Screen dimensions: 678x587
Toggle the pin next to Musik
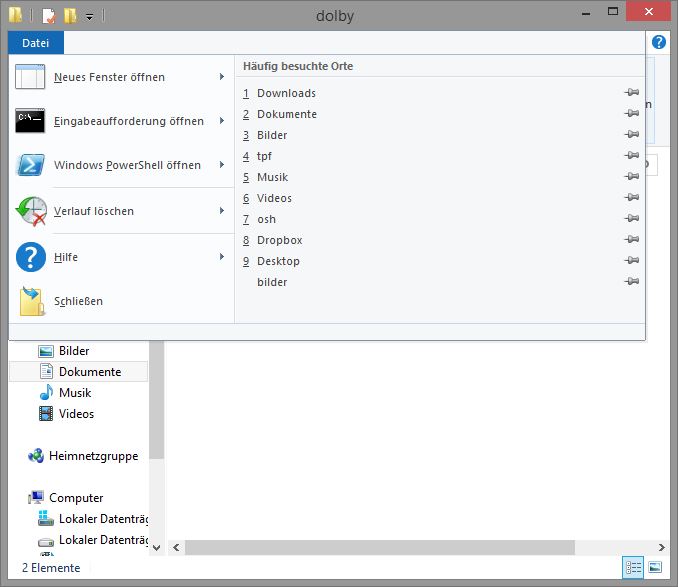point(631,177)
